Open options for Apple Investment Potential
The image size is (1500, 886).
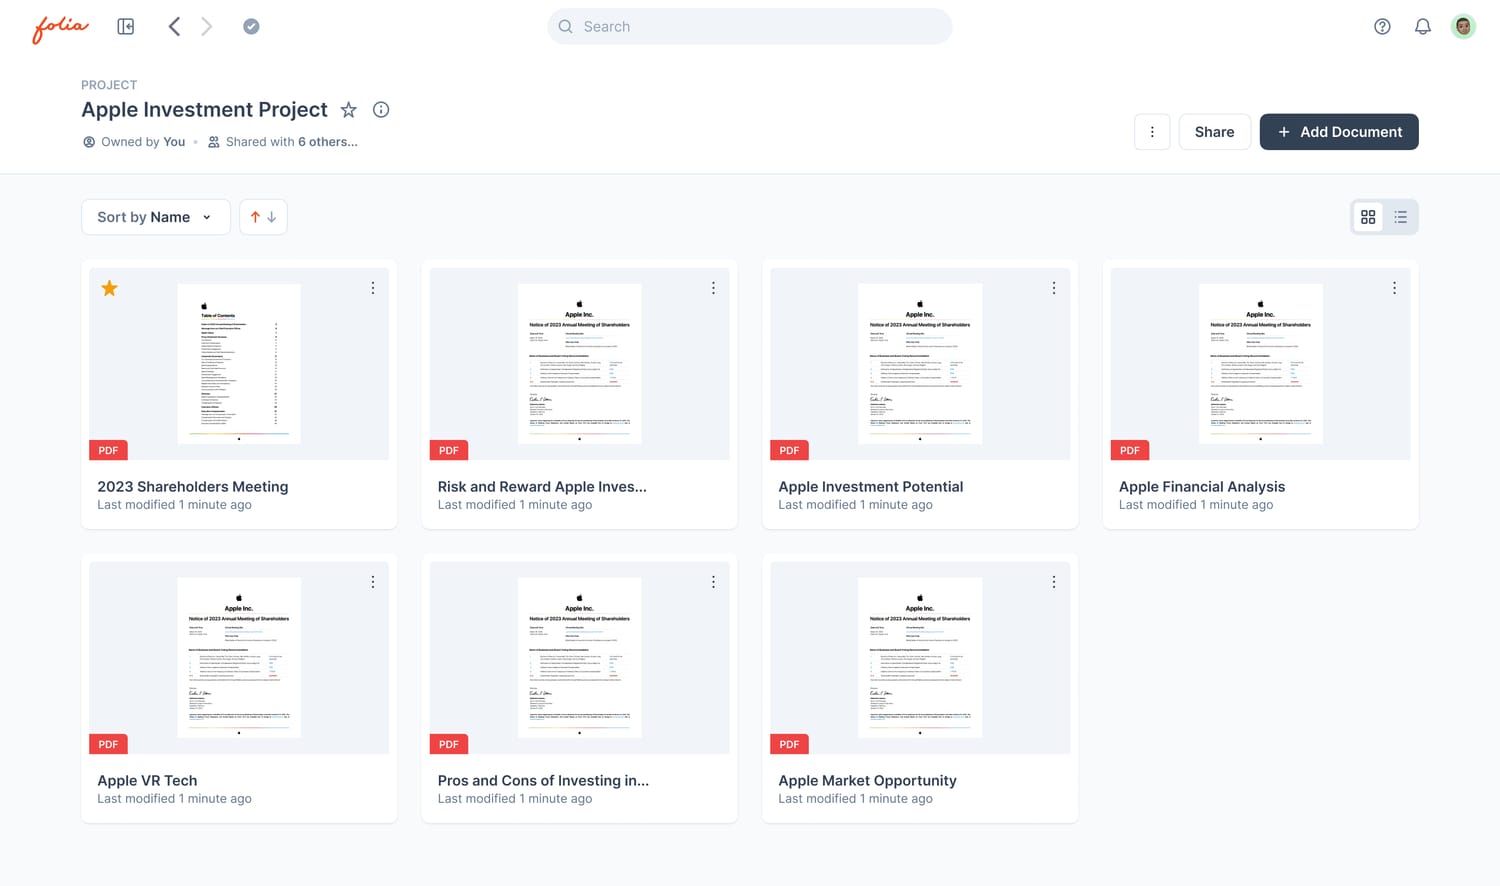(1054, 288)
